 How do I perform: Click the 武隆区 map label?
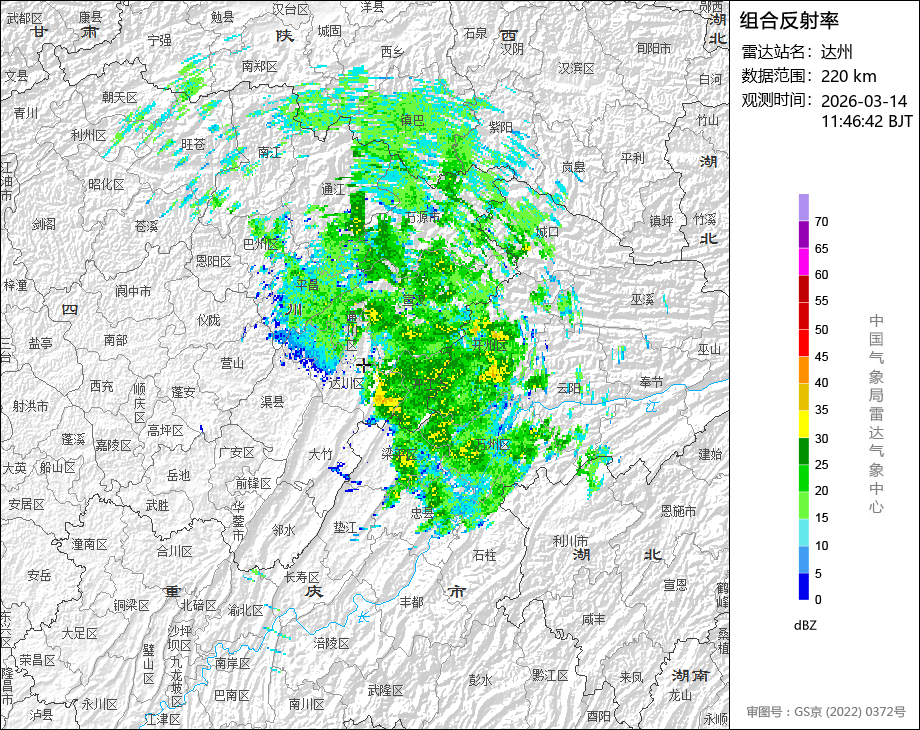tap(385, 691)
